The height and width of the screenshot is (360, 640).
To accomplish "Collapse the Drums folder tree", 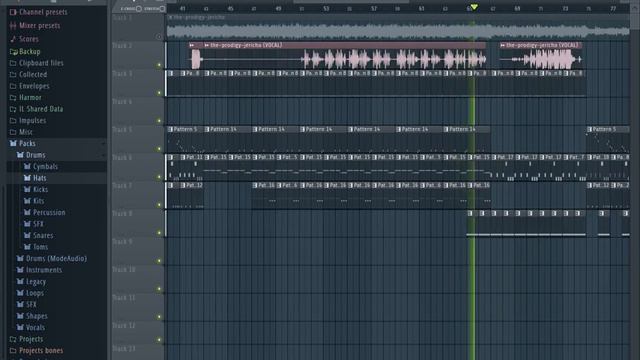I will [x=20, y=155].
